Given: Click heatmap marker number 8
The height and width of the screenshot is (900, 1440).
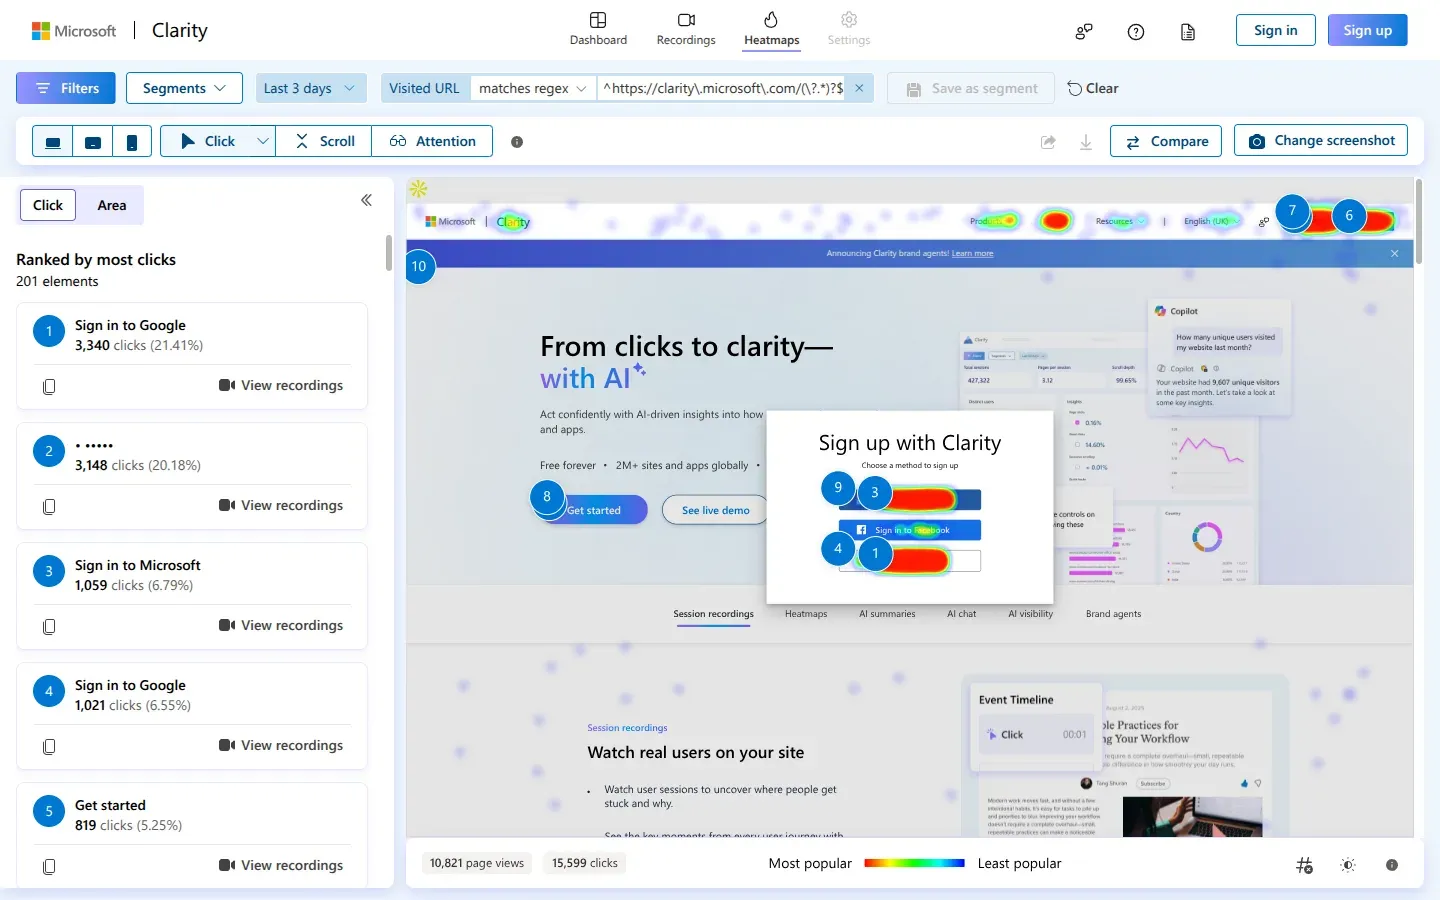Looking at the screenshot, I should tap(547, 496).
